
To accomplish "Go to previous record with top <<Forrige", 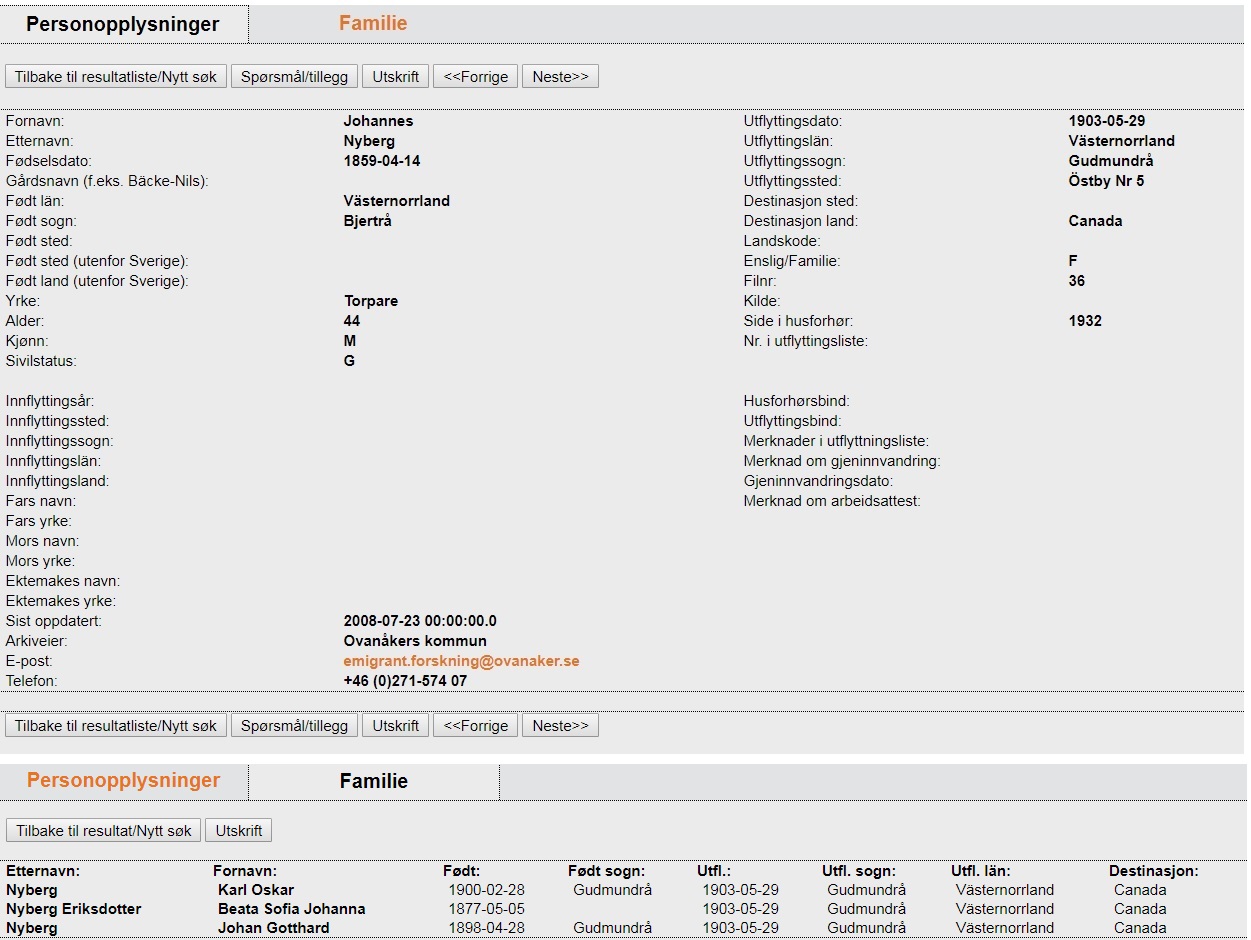I will click(x=475, y=76).
